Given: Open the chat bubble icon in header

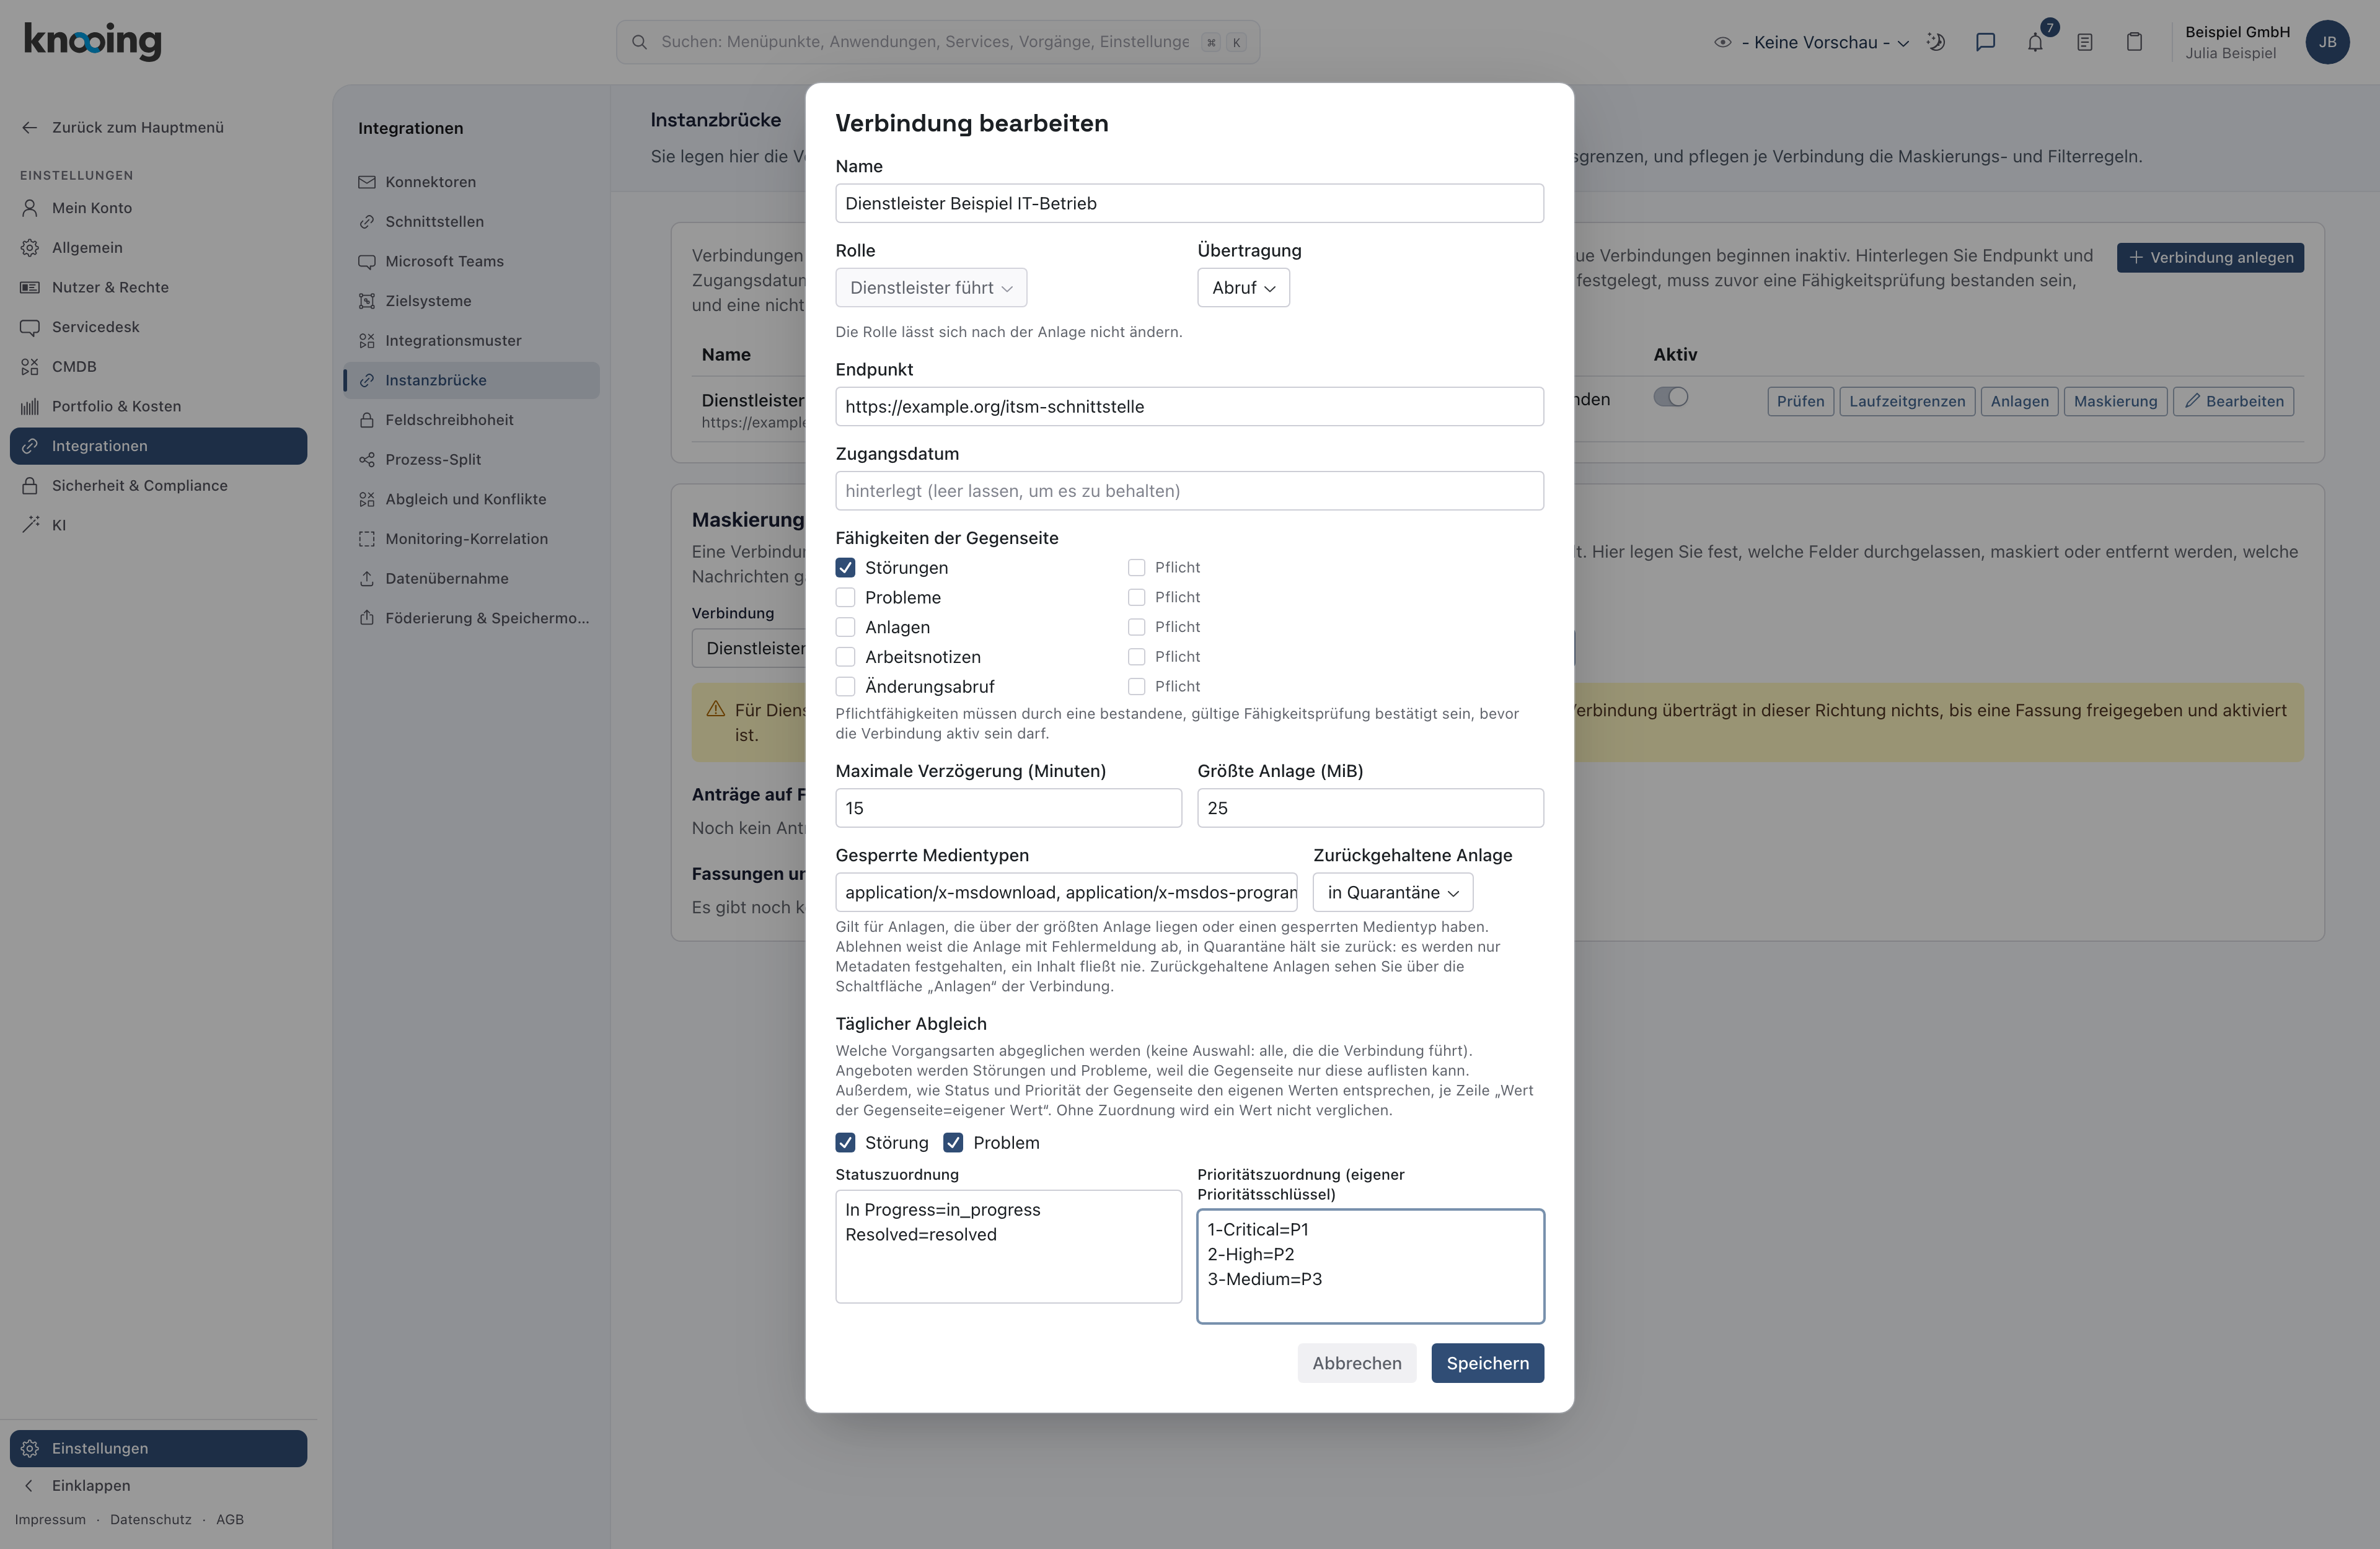Looking at the screenshot, I should (1985, 42).
